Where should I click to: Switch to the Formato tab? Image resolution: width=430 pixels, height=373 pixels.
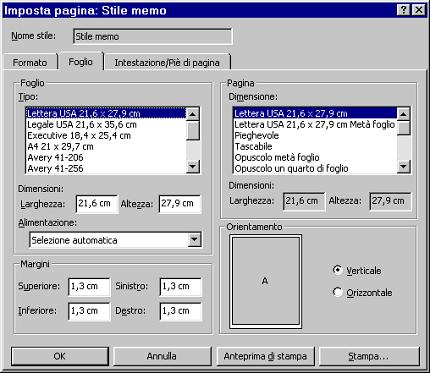(30, 62)
